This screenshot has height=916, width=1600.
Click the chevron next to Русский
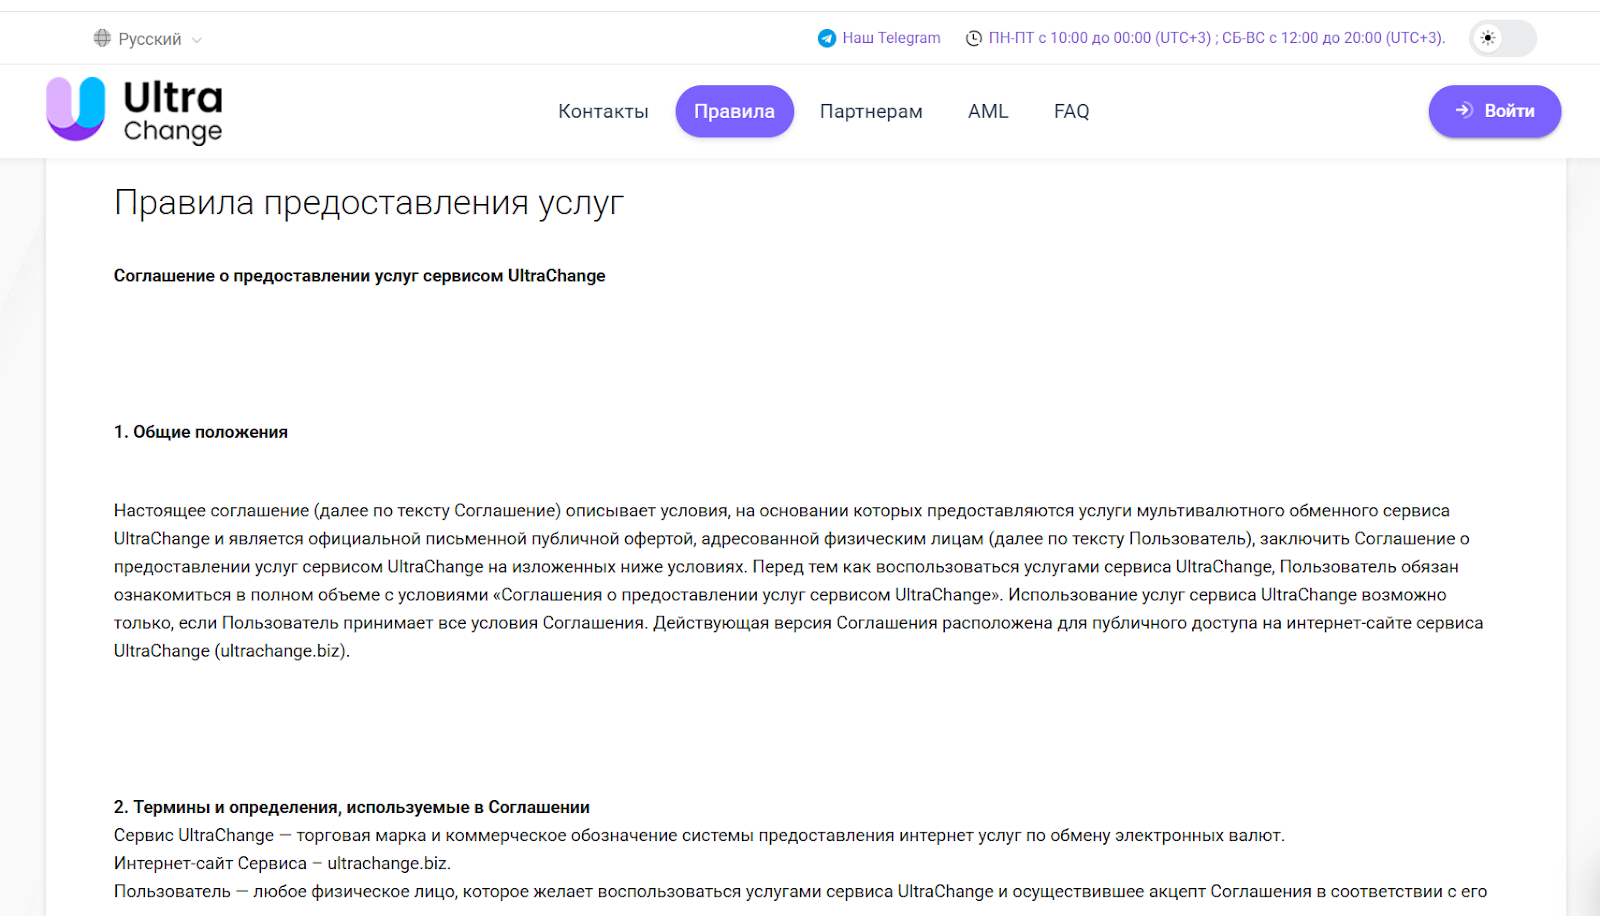197,40
